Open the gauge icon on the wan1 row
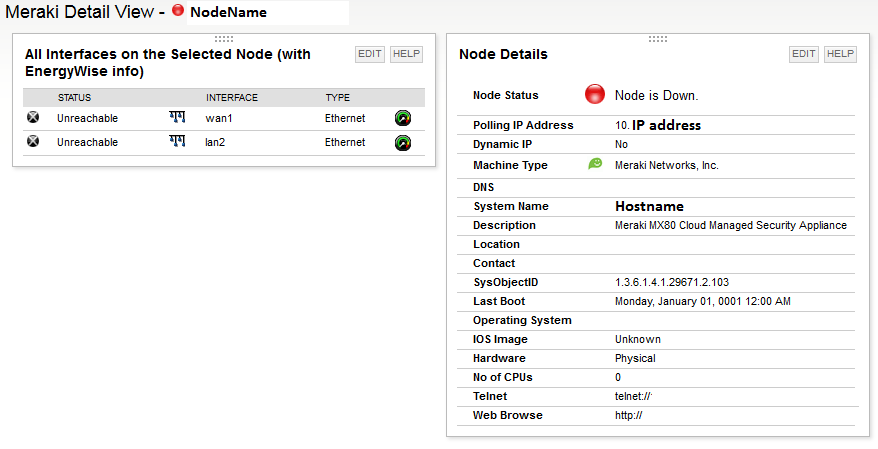878x449 pixels. (x=403, y=118)
